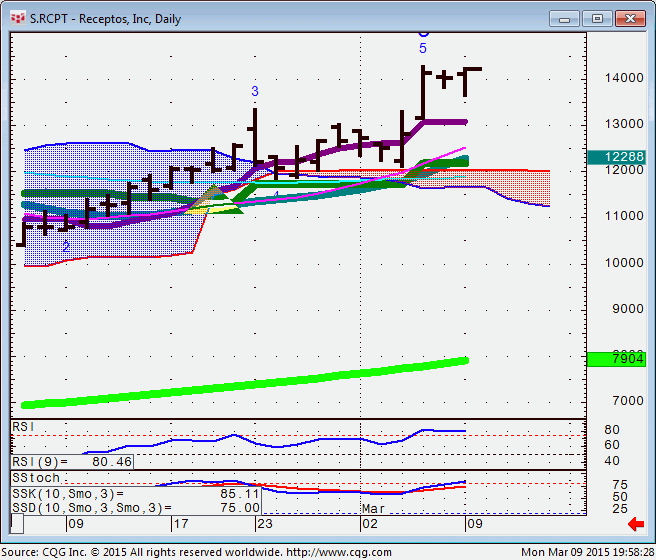Click the RSI study label
The width and height of the screenshot is (656, 560).
(x=23, y=427)
